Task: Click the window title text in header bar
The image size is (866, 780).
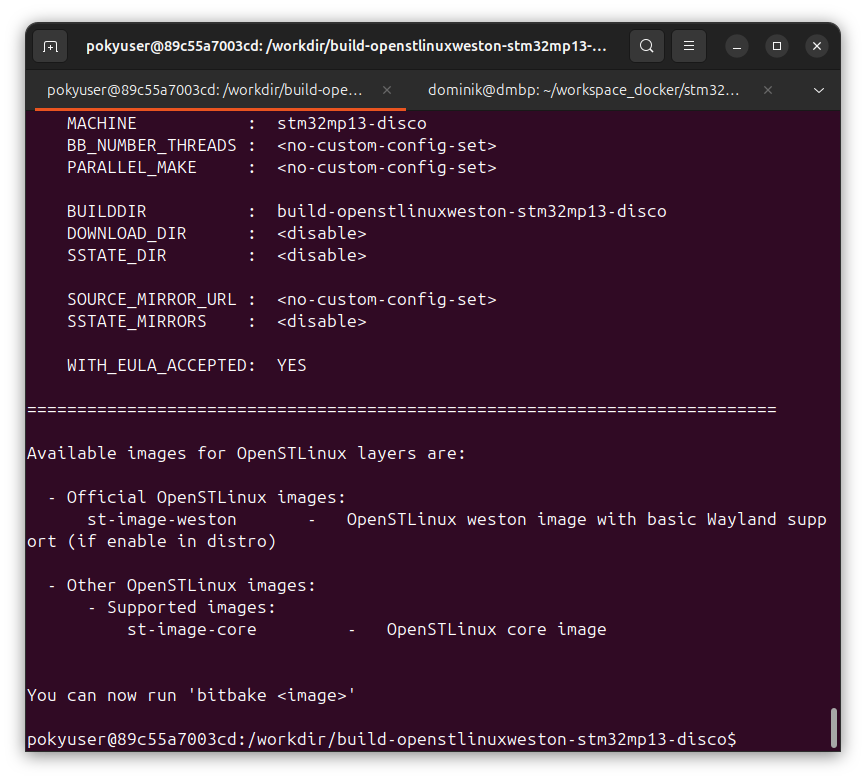Action: (346, 46)
